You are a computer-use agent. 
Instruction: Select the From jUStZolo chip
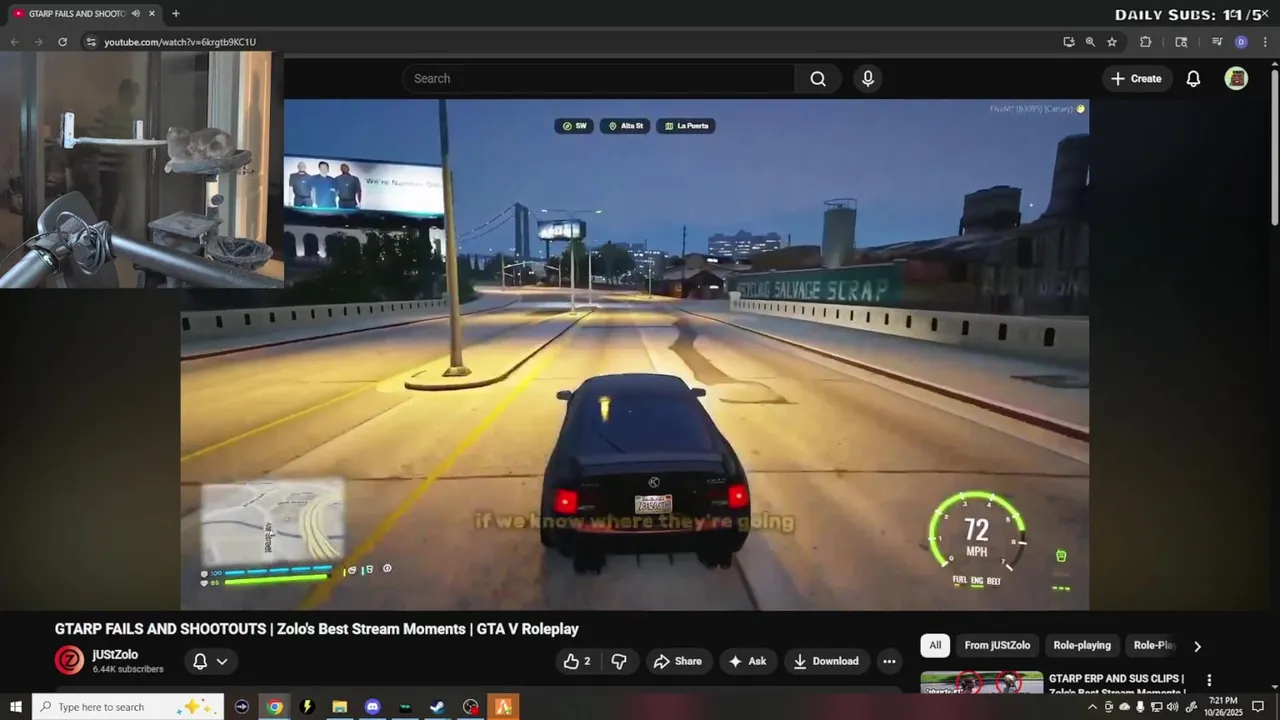(997, 645)
